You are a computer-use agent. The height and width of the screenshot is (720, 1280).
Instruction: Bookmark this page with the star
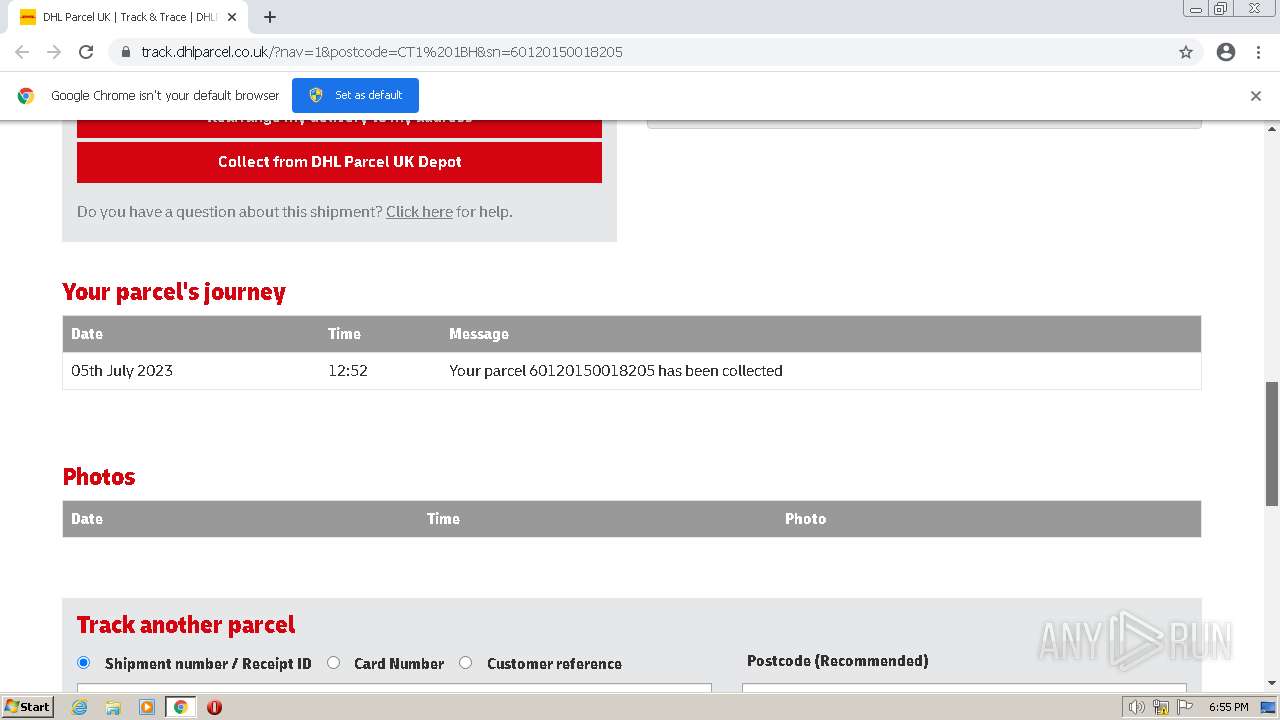(1186, 52)
